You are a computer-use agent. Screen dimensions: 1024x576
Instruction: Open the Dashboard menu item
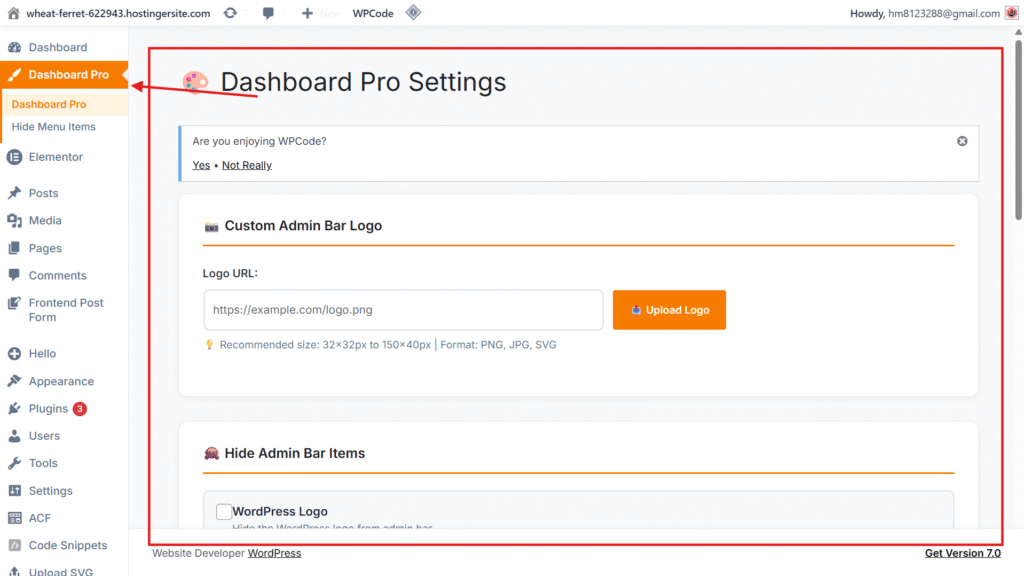57,47
